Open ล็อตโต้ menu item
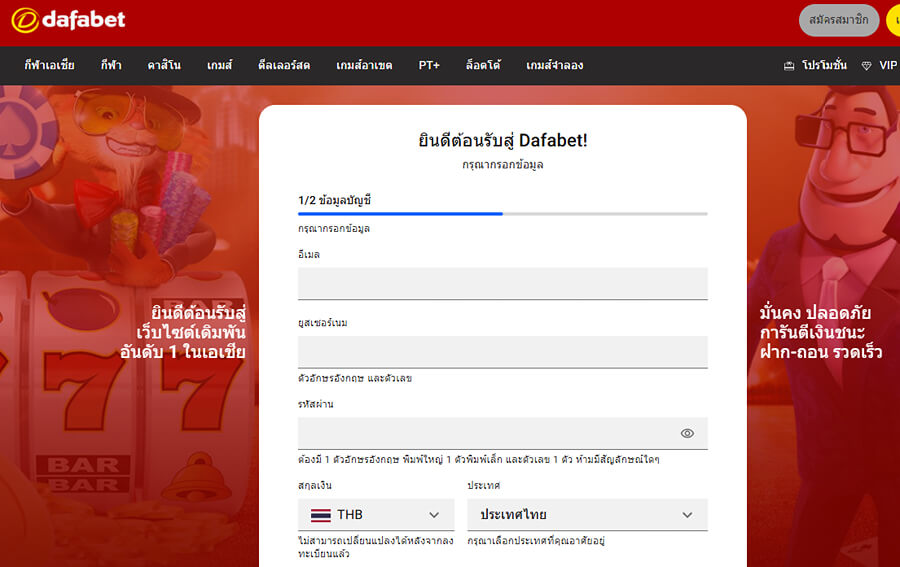The image size is (900, 567). pos(483,65)
